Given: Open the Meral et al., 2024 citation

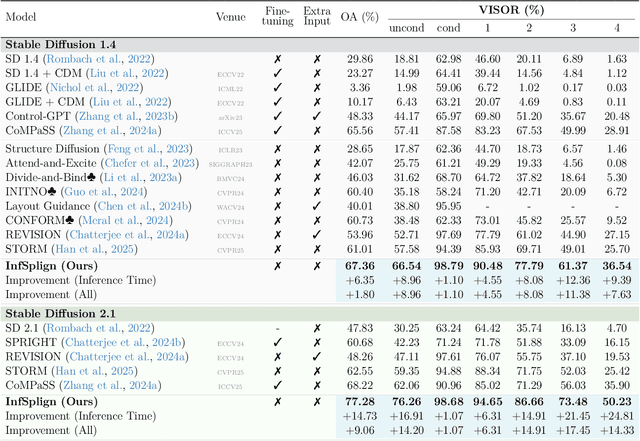Looking at the screenshot, I should point(118,219).
